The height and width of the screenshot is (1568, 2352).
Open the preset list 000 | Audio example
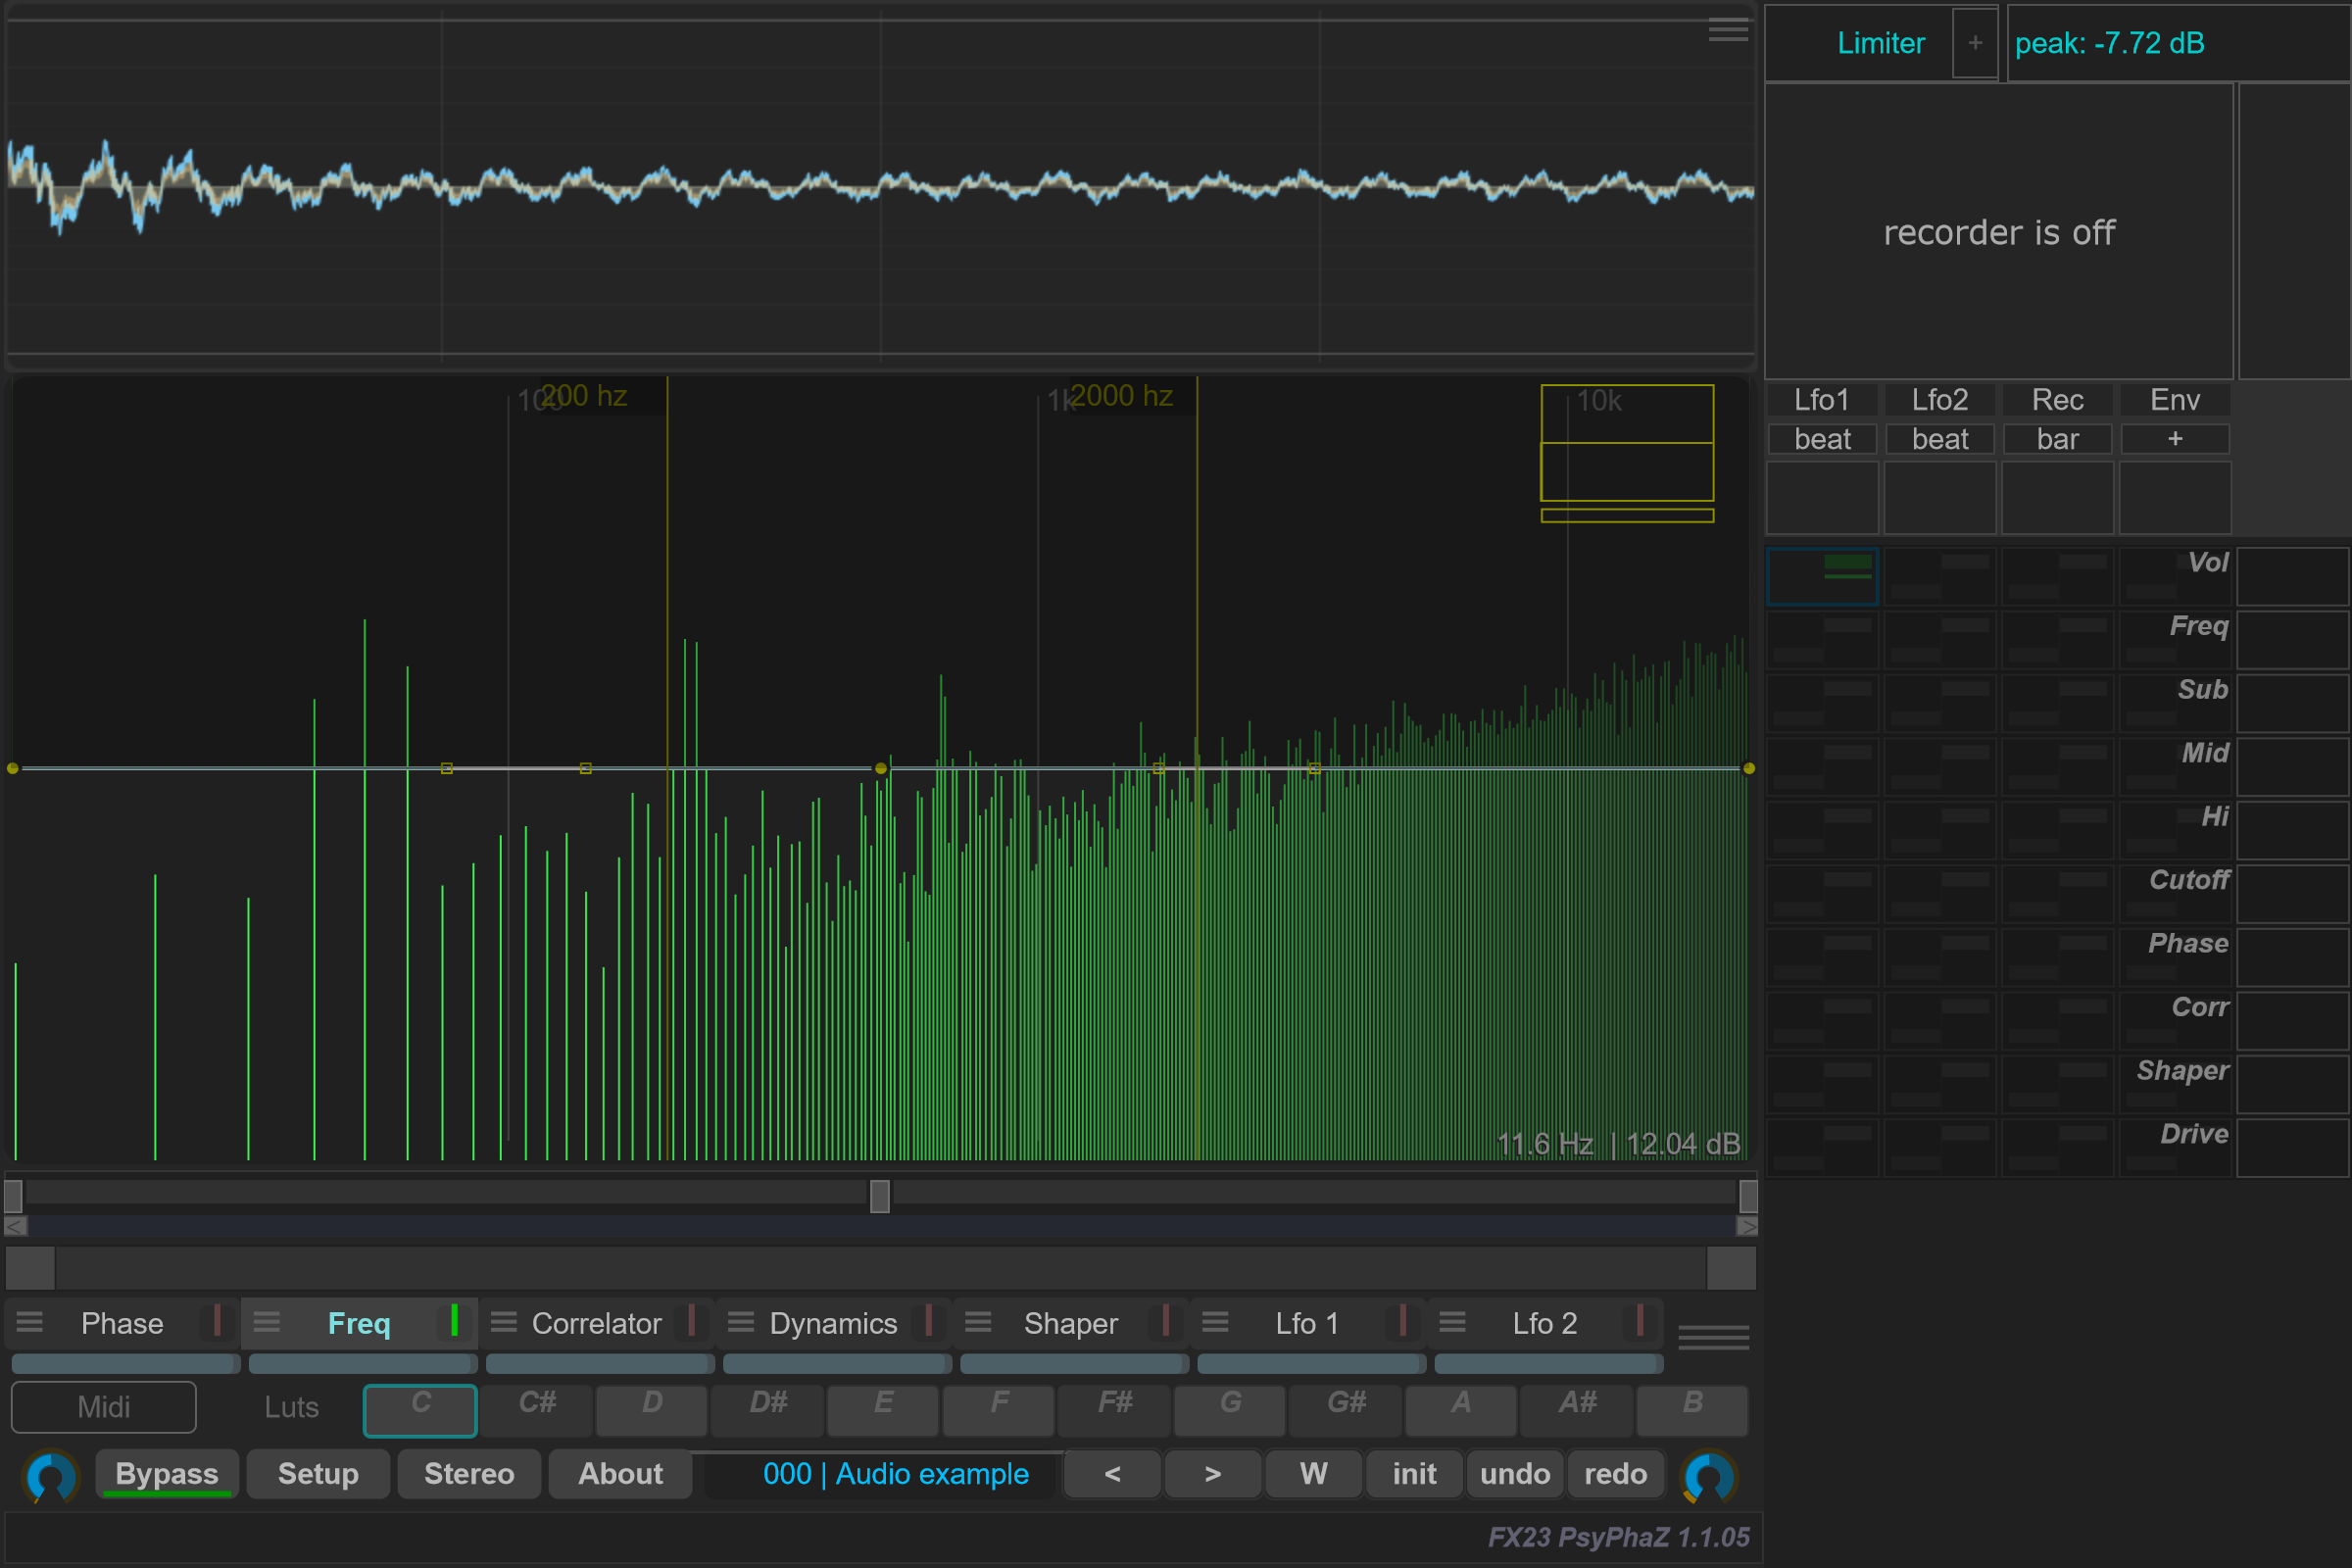coord(895,1474)
